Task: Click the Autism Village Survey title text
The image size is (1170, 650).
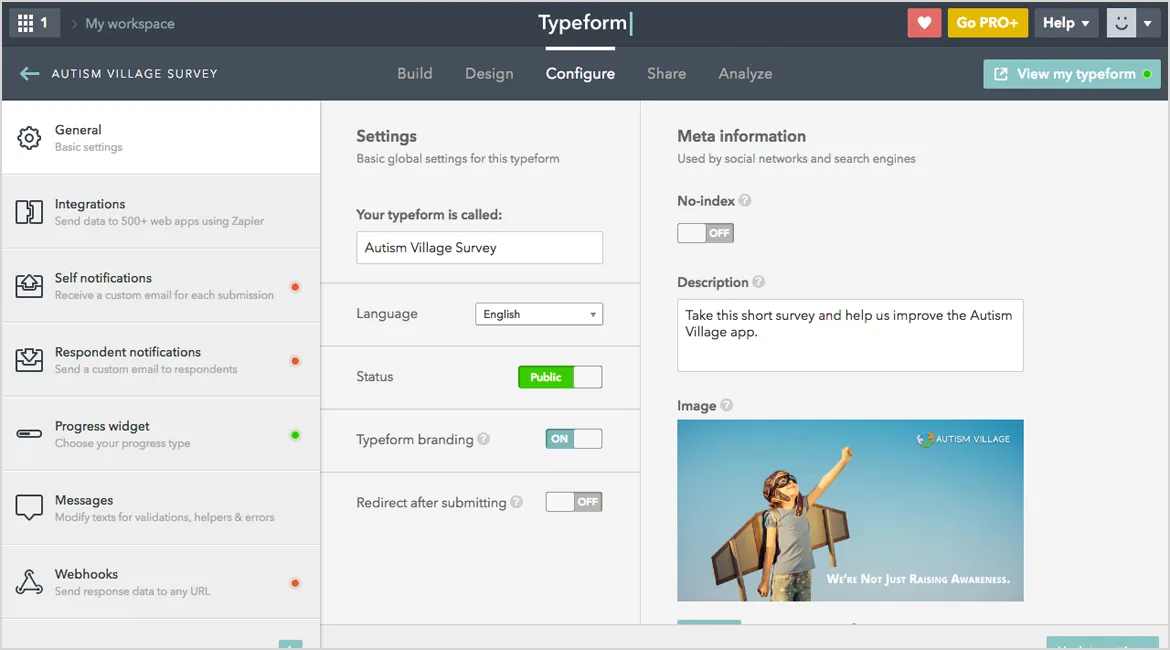Action: pyautogui.click(x=134, y=74)
